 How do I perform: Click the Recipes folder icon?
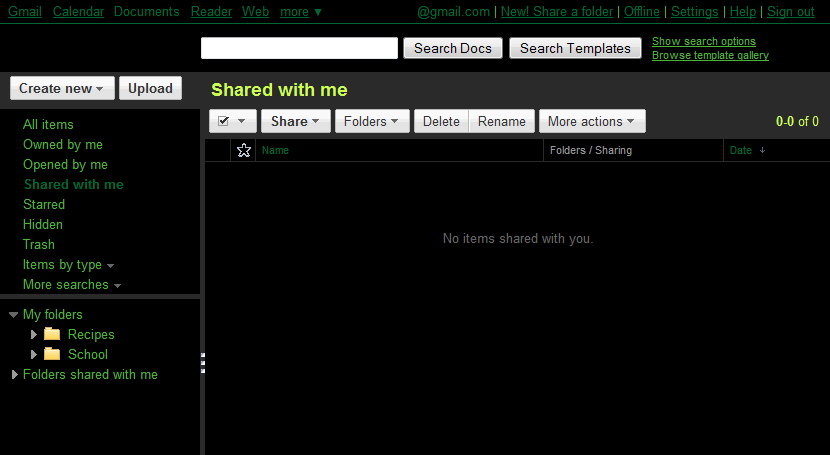pyautogui.click(x=52, y=334)
